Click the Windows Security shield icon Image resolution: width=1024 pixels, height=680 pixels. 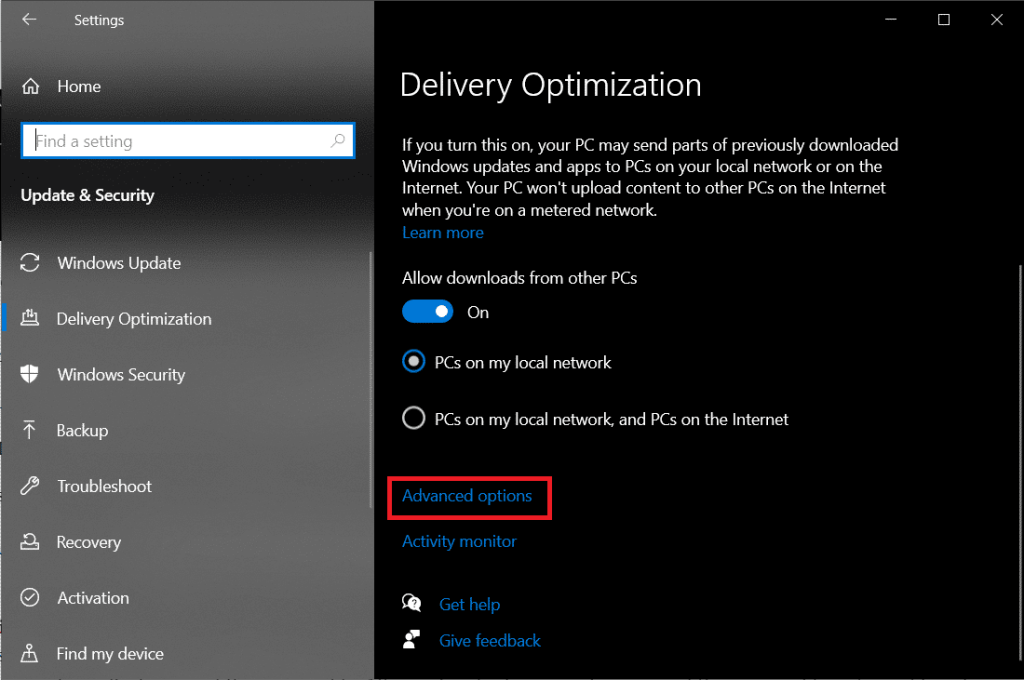point(30,375)
